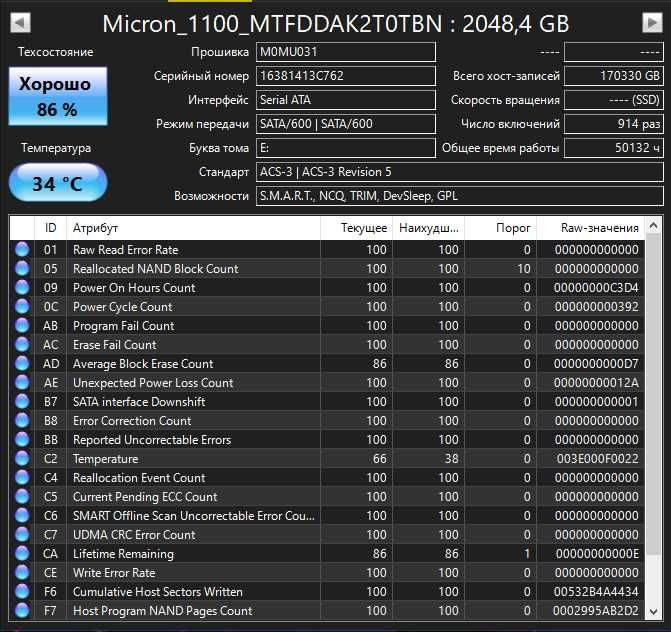Screen dimensions: 671x632
Task: Click the status orb for UDMA CRC Error Count
Action: coord(22,534)
